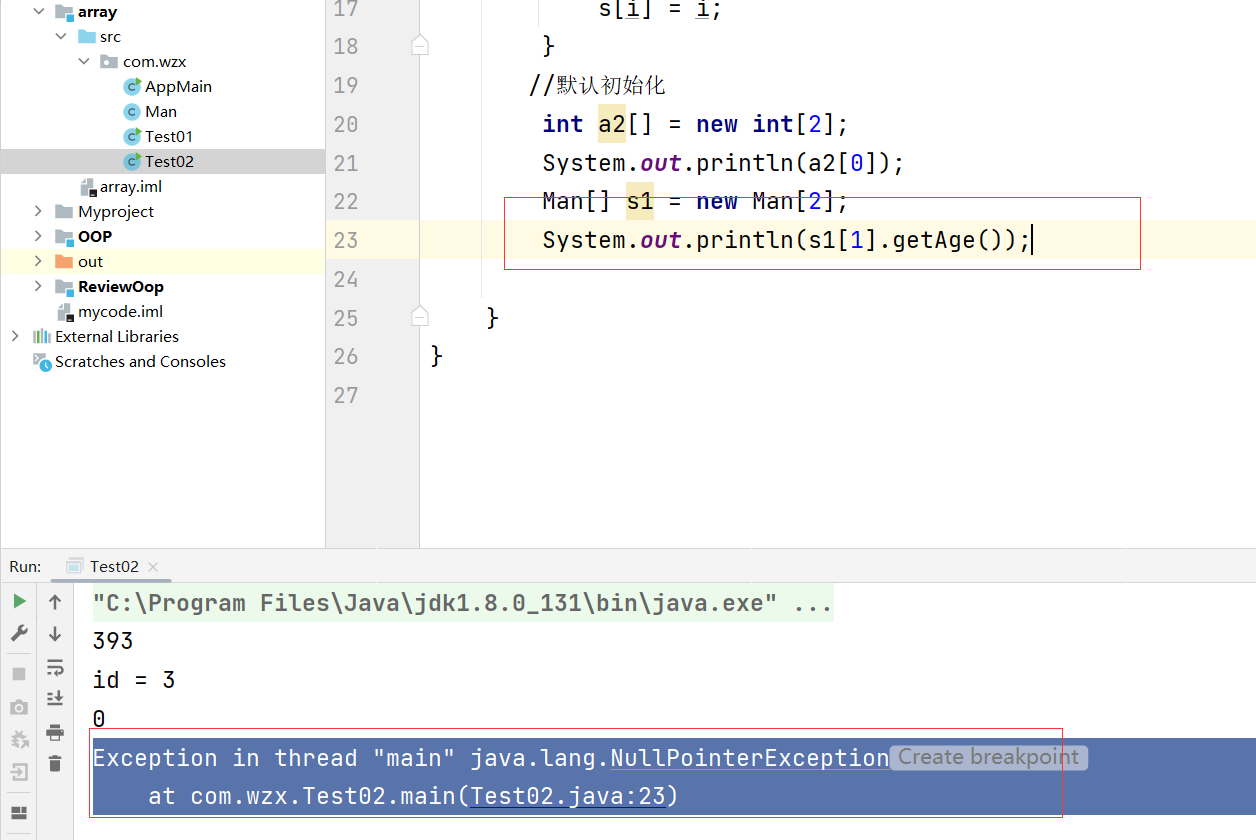The width and height of the screenshot is (1256, 840).
Task: Close the Test02 run tab
Action: 153,567
